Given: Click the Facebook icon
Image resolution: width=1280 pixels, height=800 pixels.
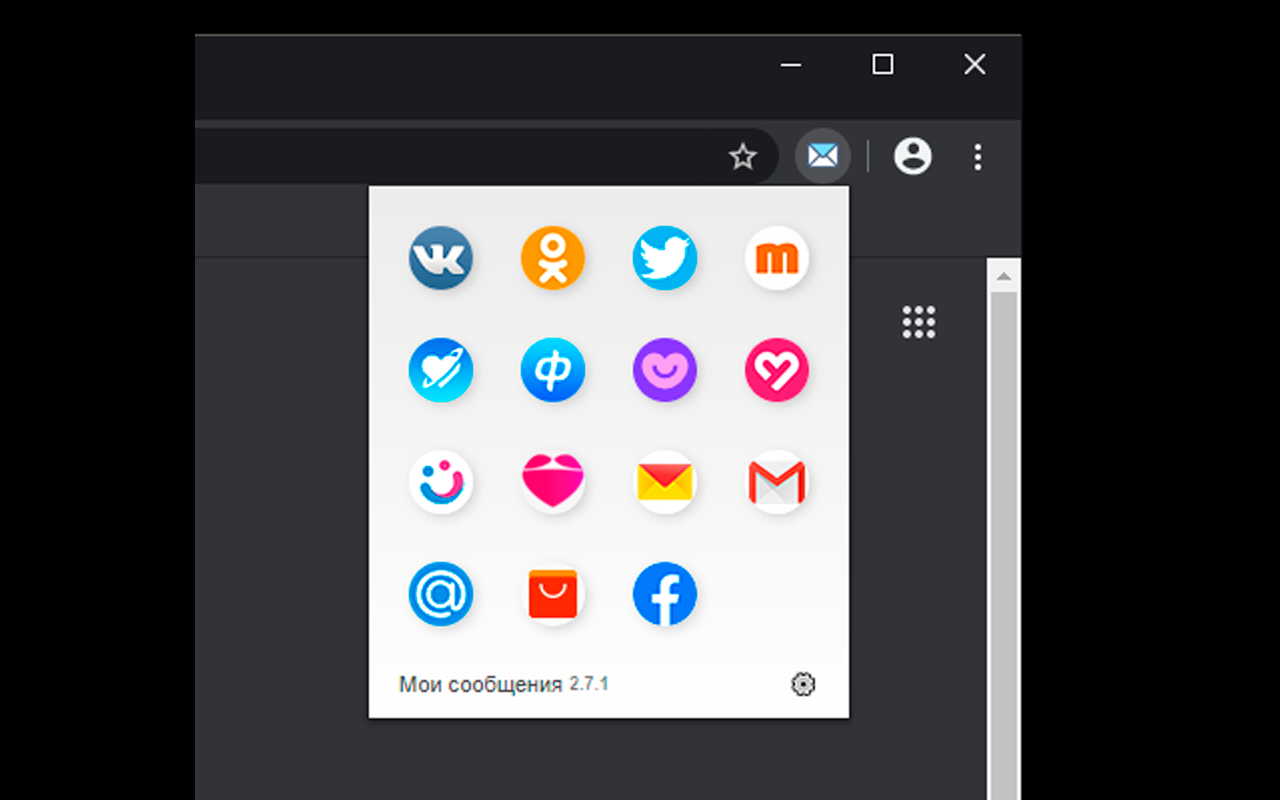Looking at the screenshot, I should [665, 593].
